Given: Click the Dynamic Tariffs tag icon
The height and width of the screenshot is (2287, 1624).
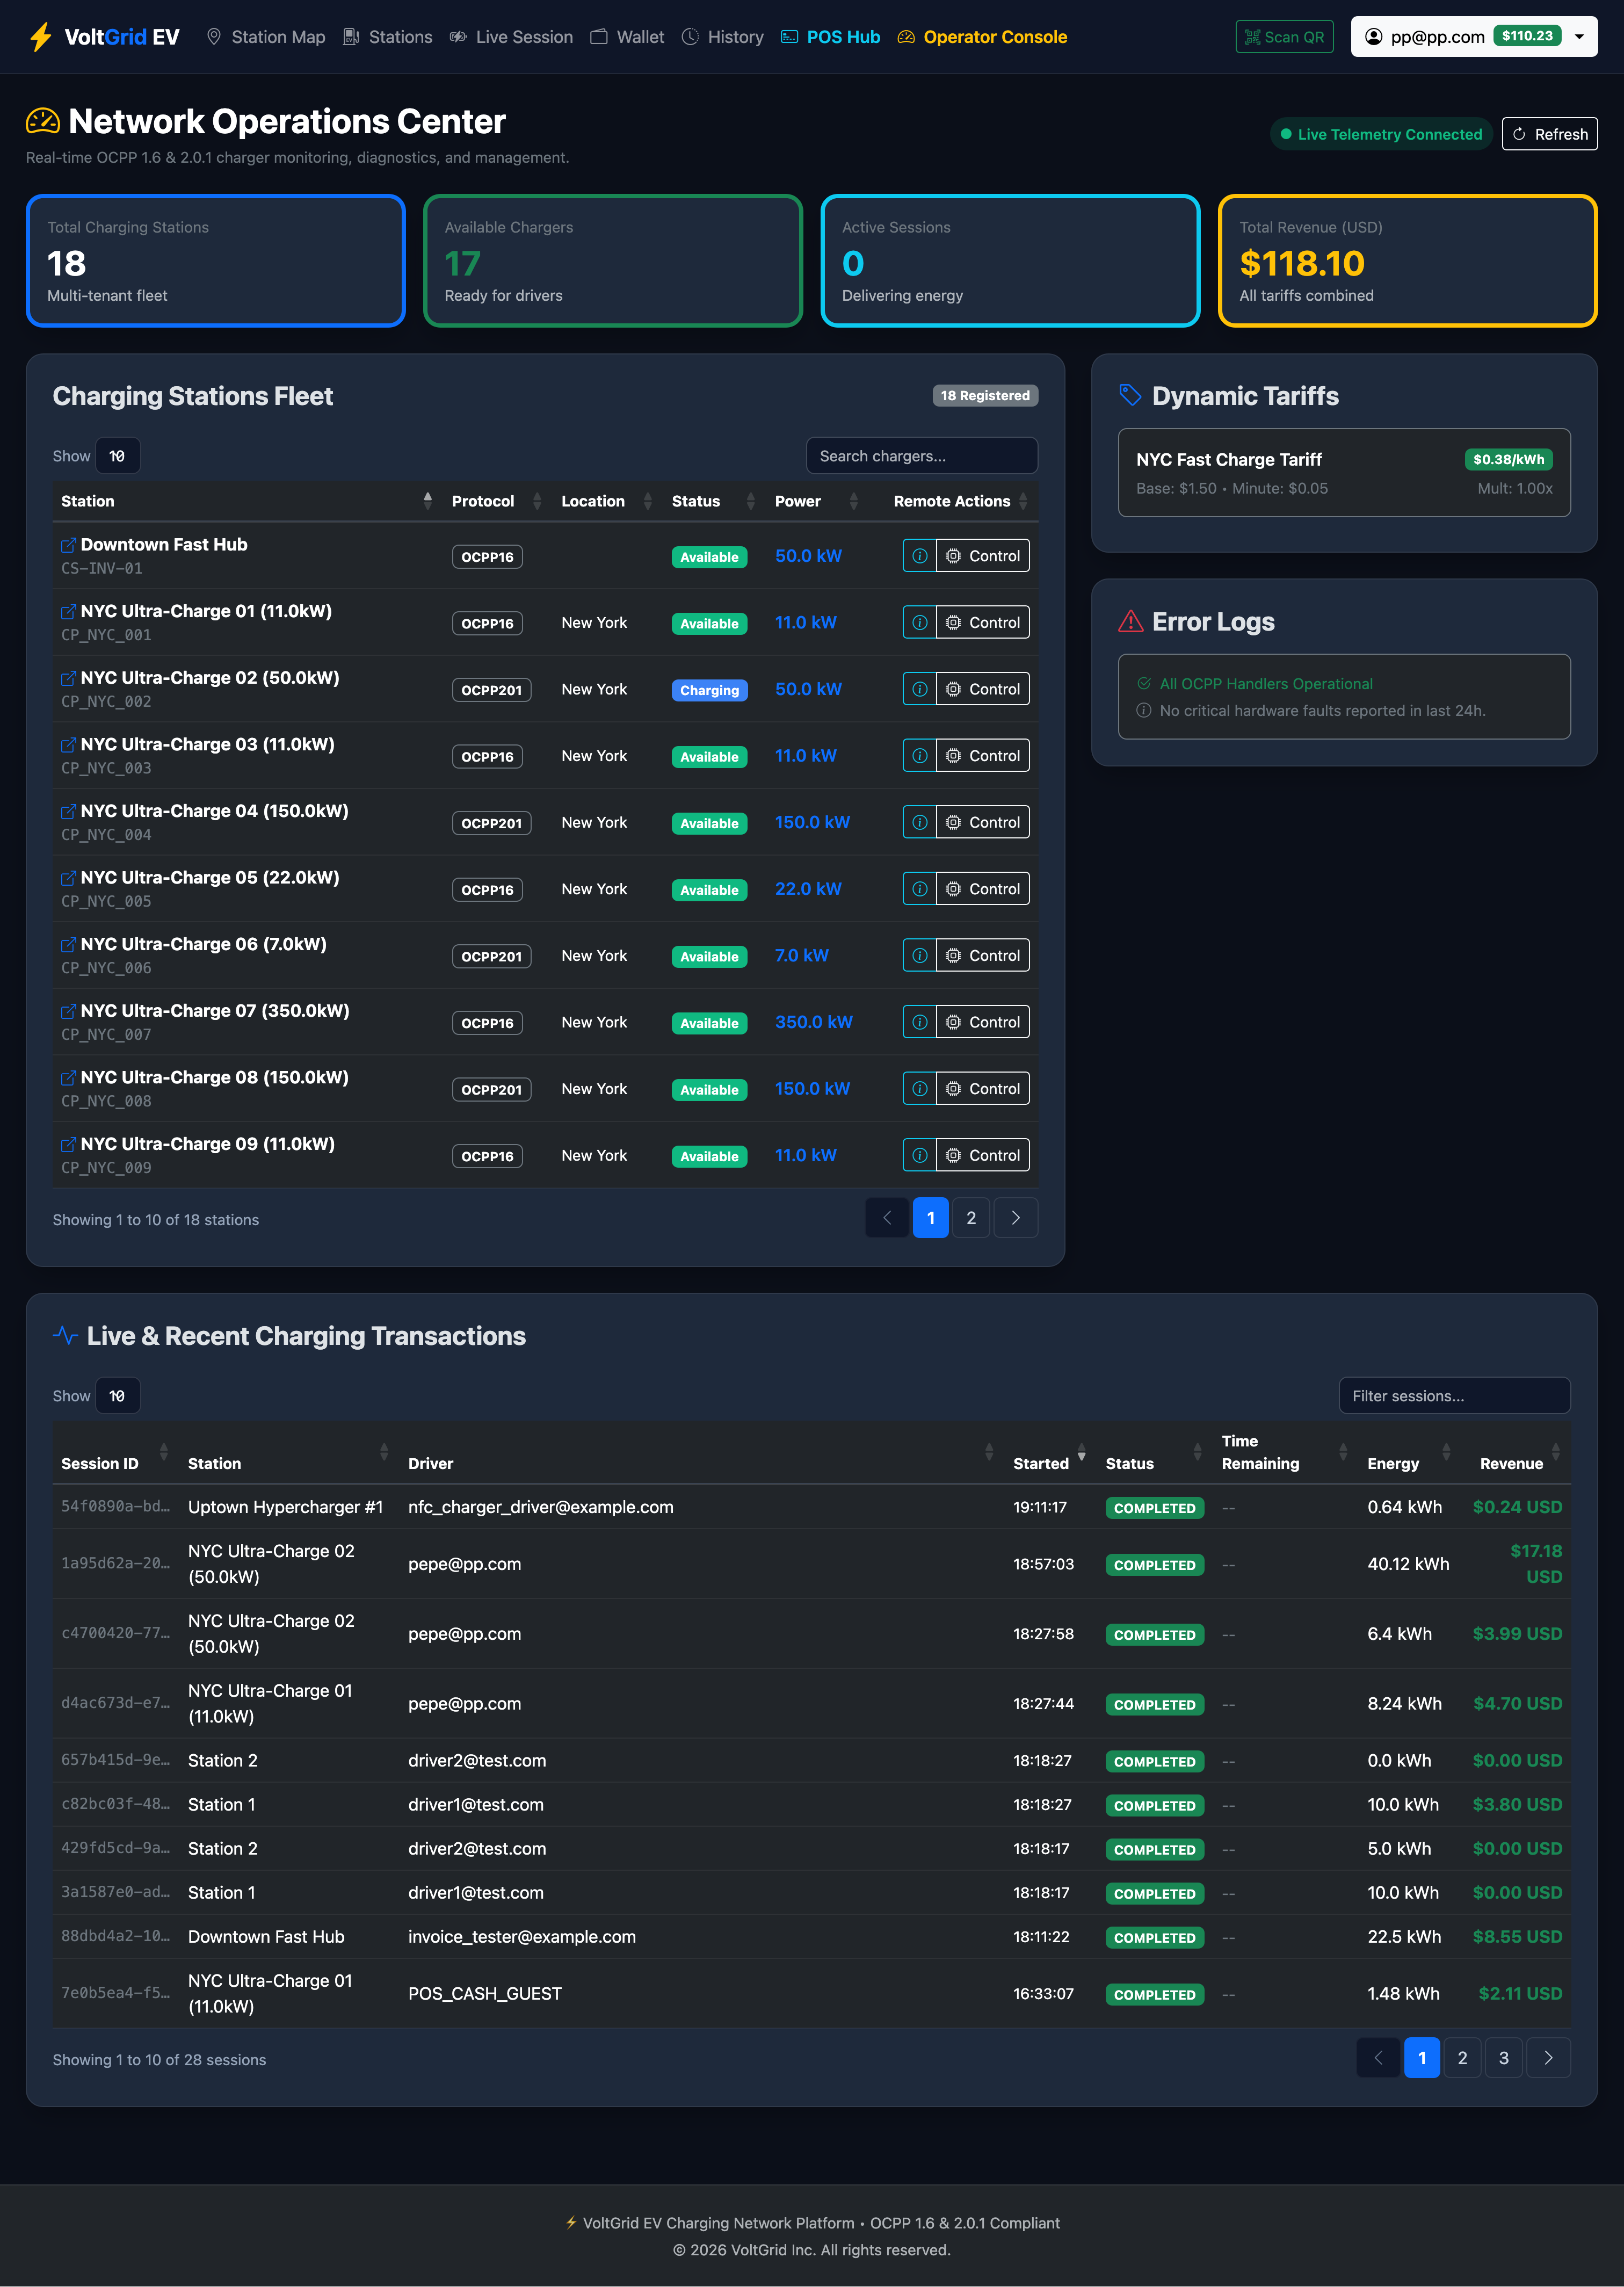Looking at the screenshot, I should [1130, 395].
